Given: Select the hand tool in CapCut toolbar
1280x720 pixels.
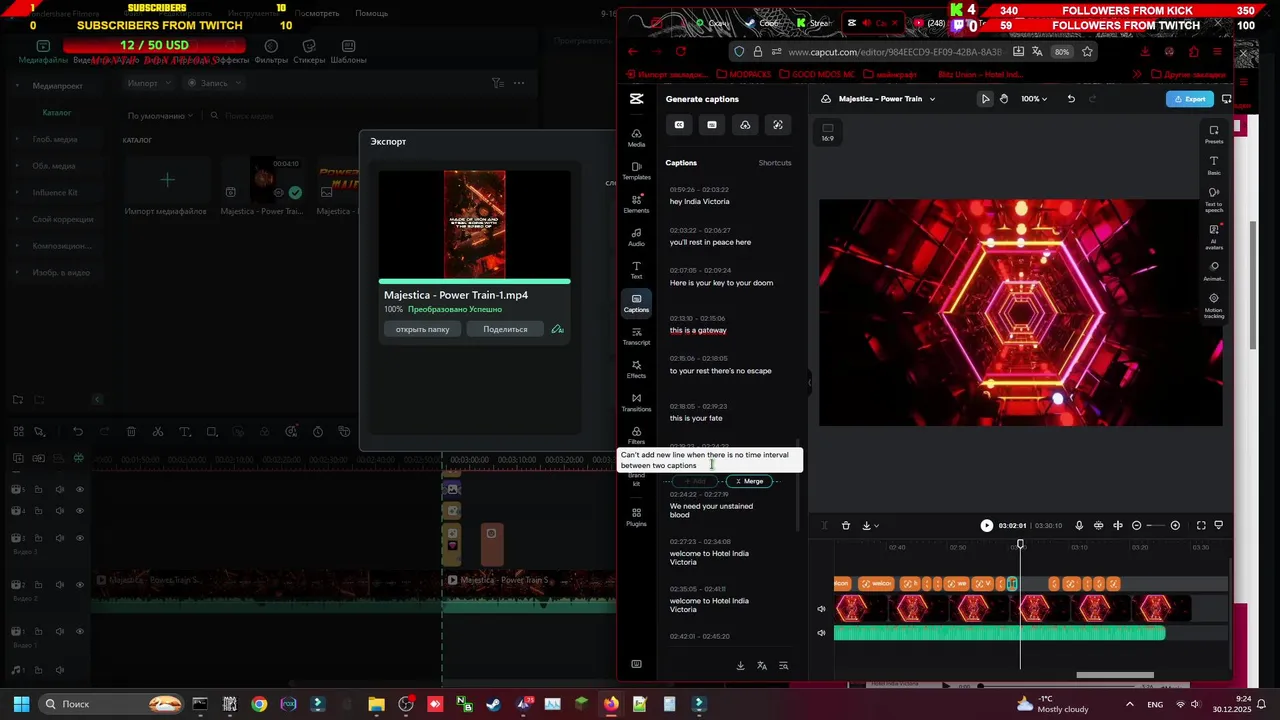Looking at the screenshot, I should [1004, 99].
